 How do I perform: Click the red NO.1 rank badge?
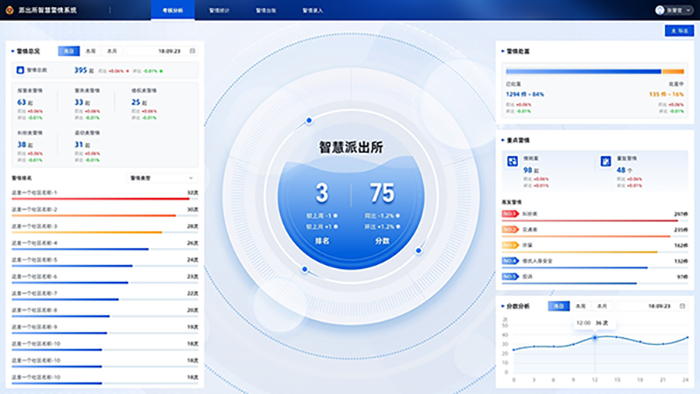click(510, 214)
